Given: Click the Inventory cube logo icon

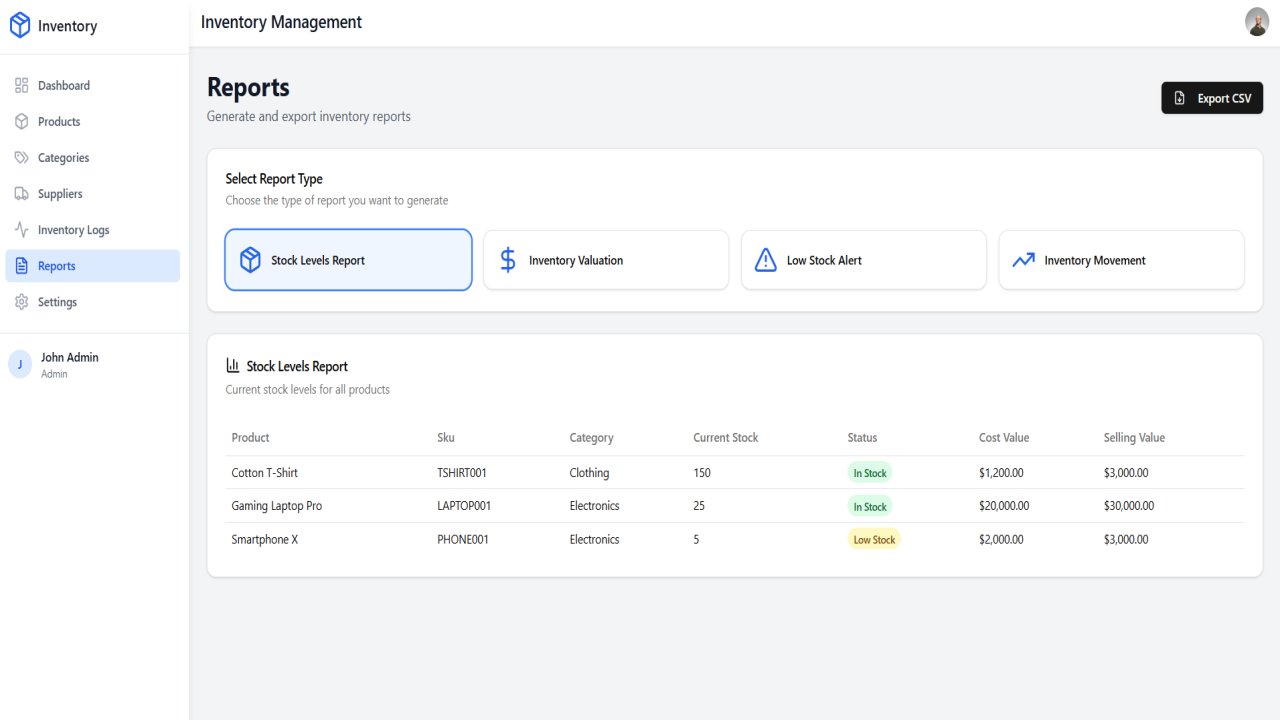Looking at the screenshot, I should coord(20,26).
